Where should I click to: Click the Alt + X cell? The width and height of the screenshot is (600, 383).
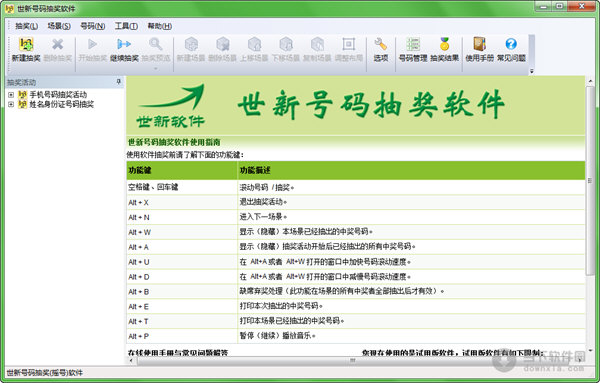[x=182, y=202]
